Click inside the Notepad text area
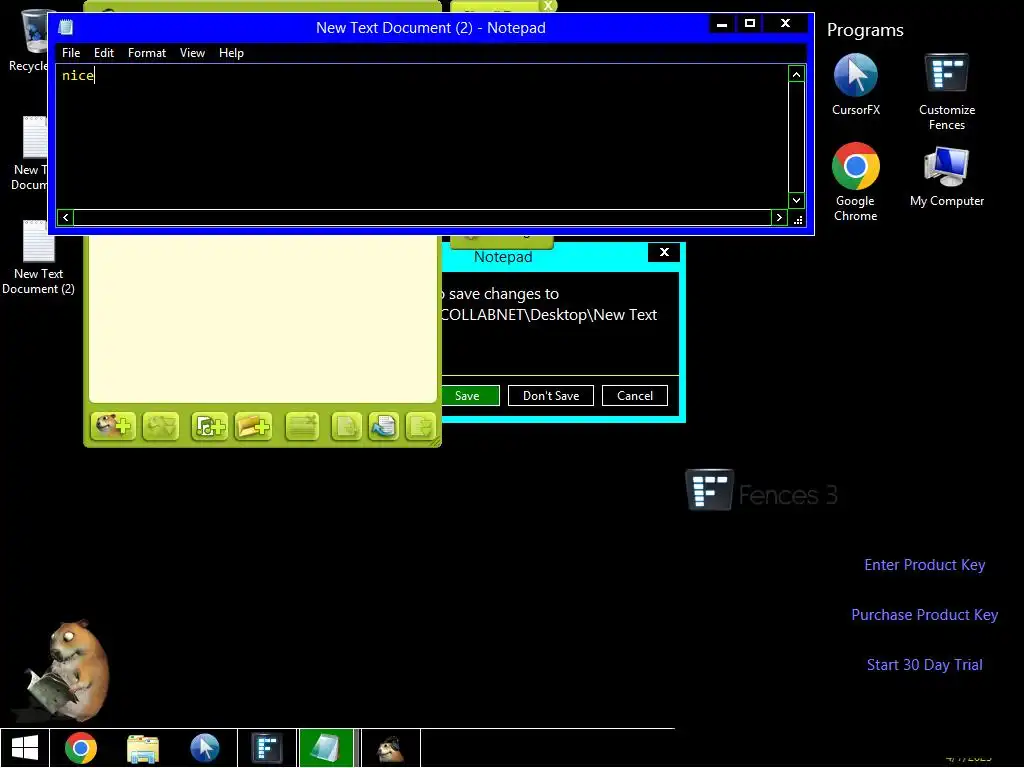Screen dimensions: 1024x768 422,136
